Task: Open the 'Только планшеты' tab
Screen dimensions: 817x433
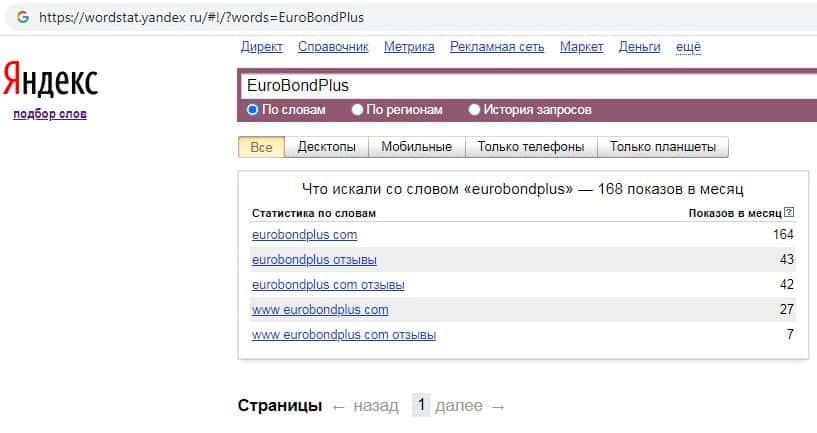Action: [x=663, y=147]
